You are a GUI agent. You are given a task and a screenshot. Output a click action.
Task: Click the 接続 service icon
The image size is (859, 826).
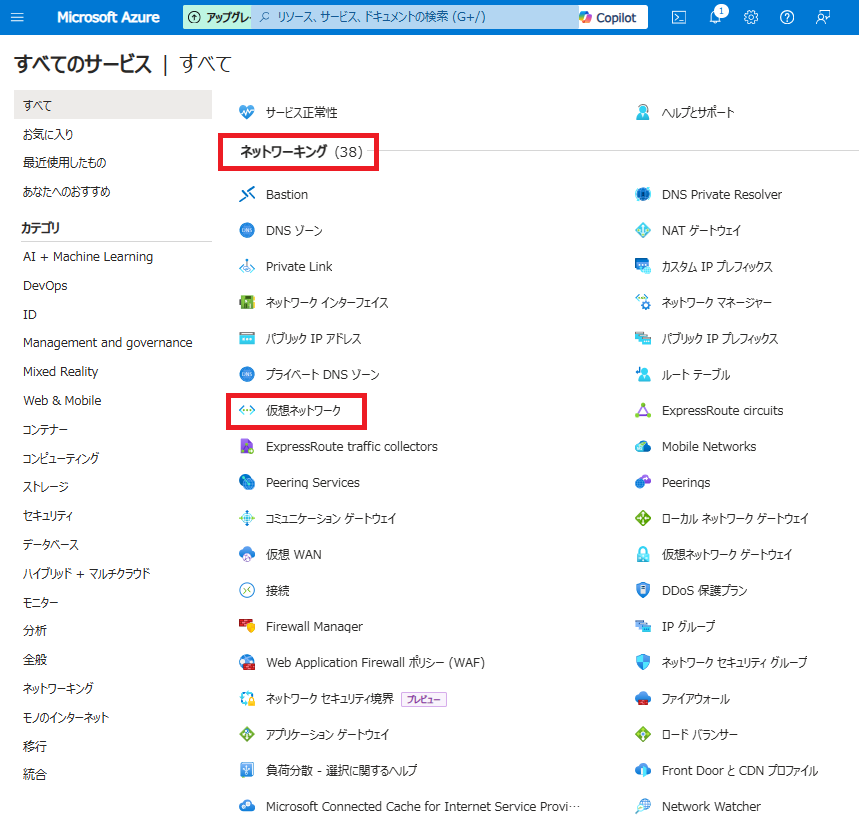[247, 590]
